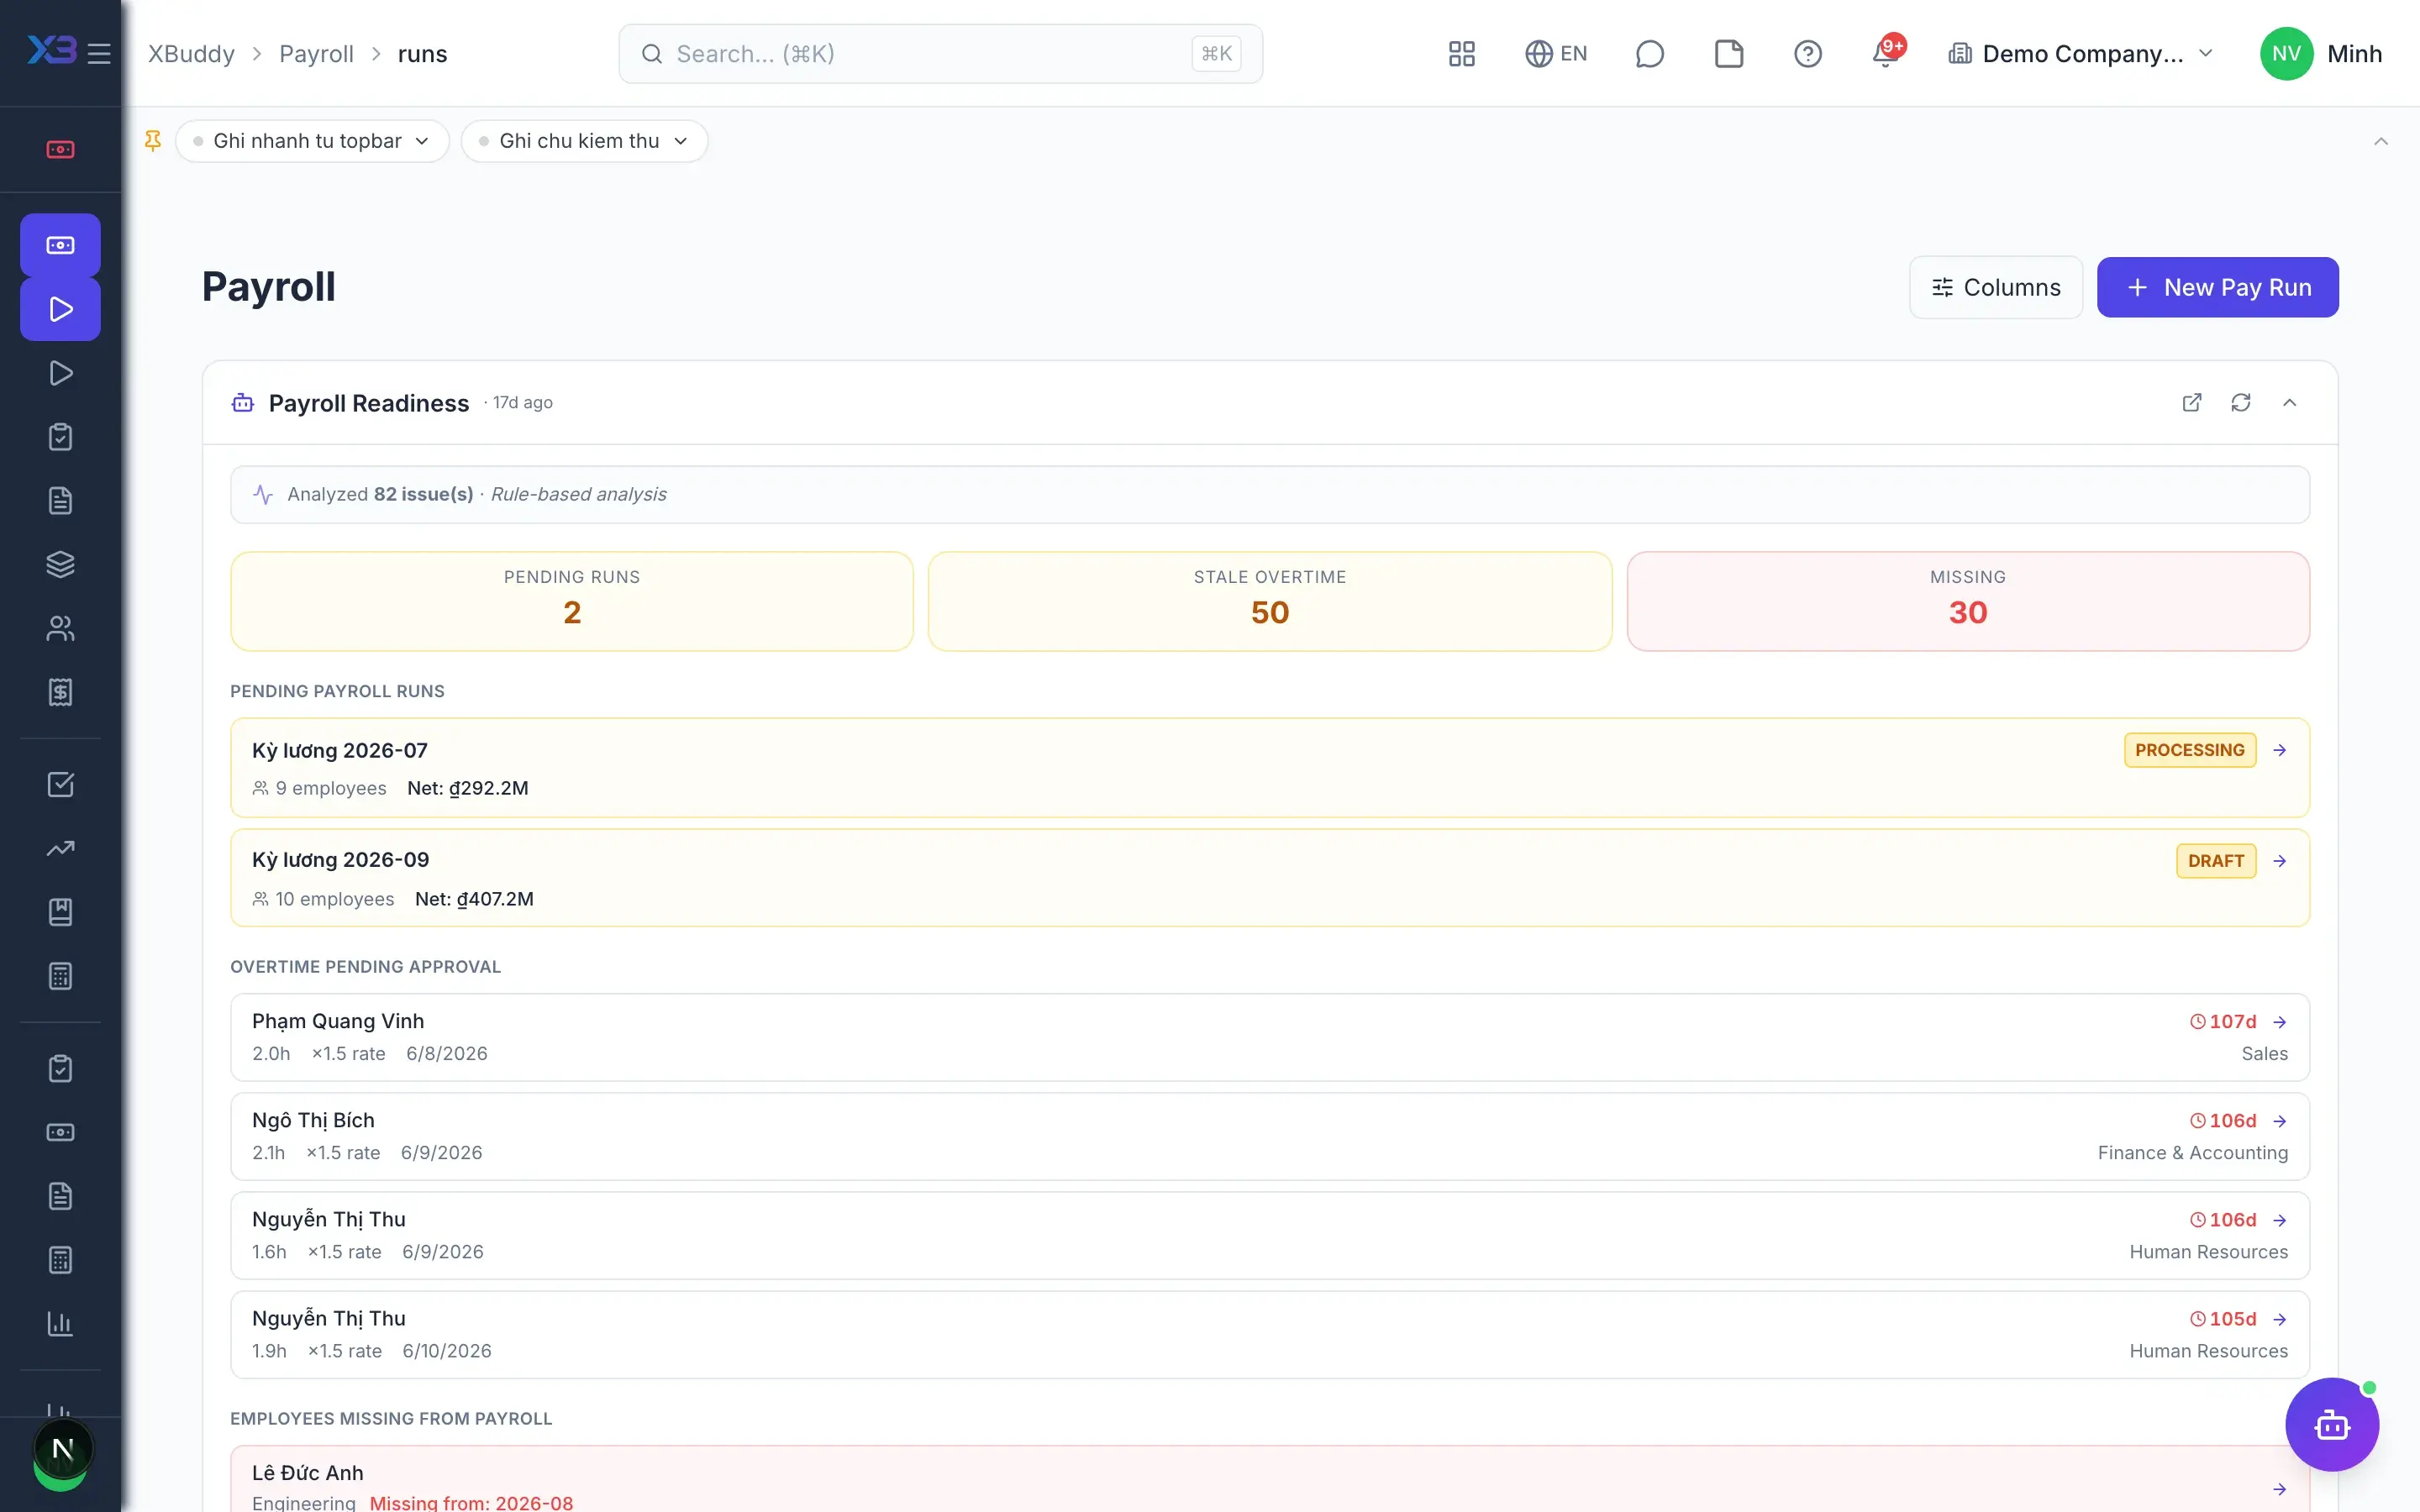This screenshot has width=2420, height=1512.
Task: Open Nguyễn Thị Thu 6/10/2026 overtime row
Action: pos(1269,1334)
